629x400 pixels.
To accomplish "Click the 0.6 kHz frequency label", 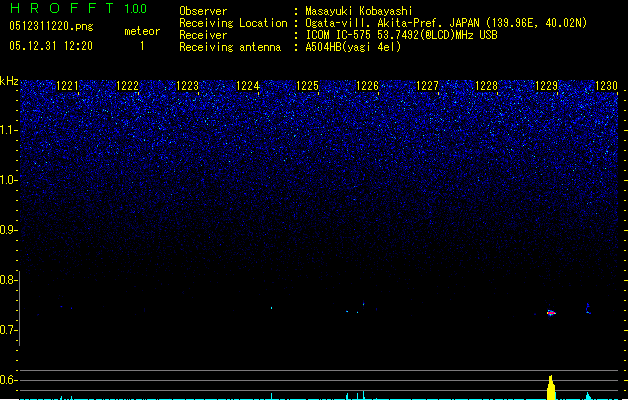I will click(8, 380).
